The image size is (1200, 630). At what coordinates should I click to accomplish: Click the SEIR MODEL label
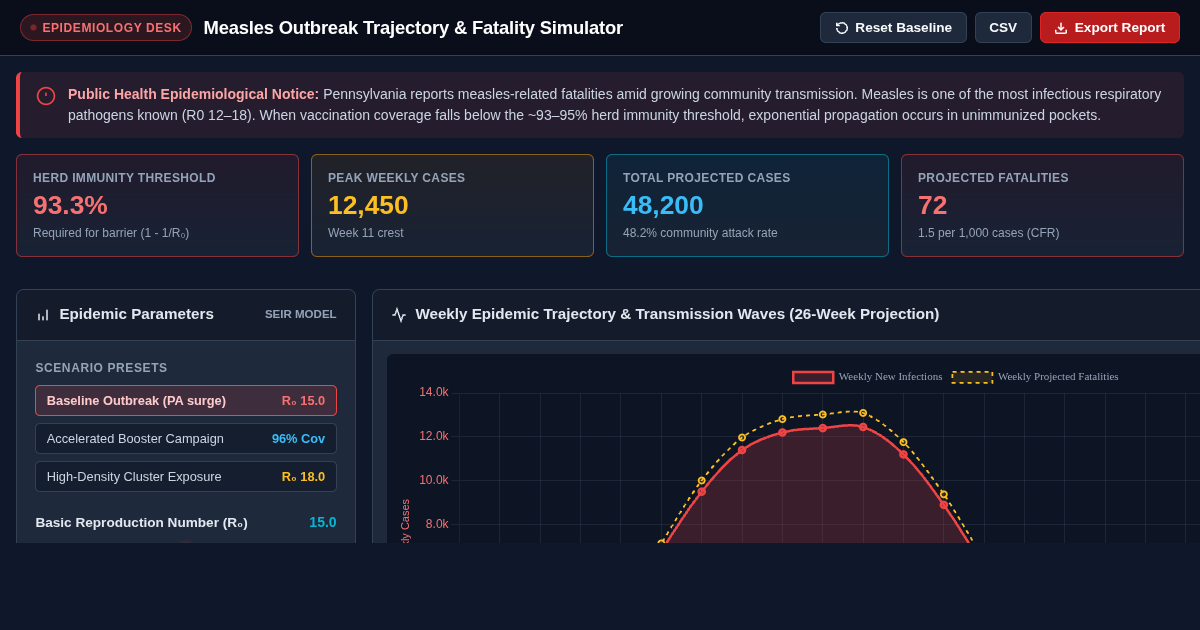click(x=301, y=314)
